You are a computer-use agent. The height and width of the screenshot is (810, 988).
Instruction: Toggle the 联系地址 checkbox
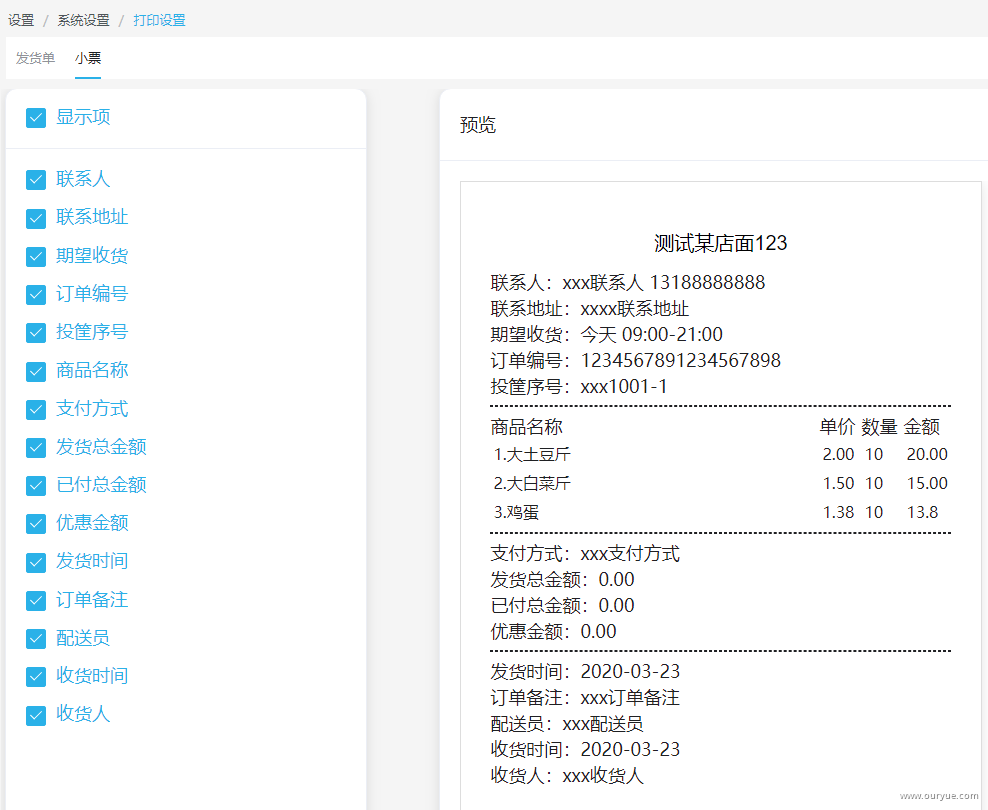coord(36,218)
